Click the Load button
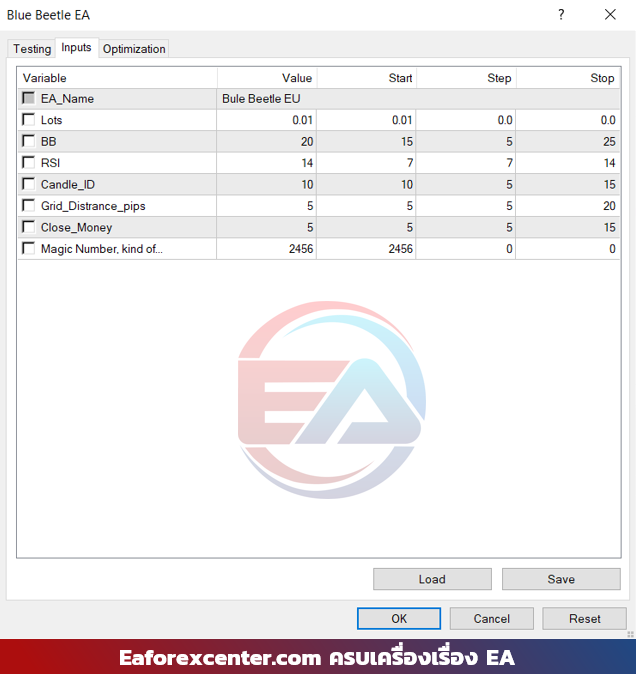The height and width of the screenshot is (674, 636). 432,579
